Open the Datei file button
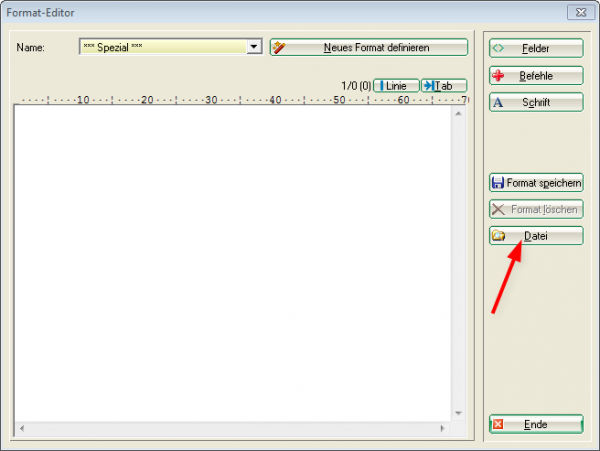Viewport: 600px width, 451px height. (x=536, y=236)
